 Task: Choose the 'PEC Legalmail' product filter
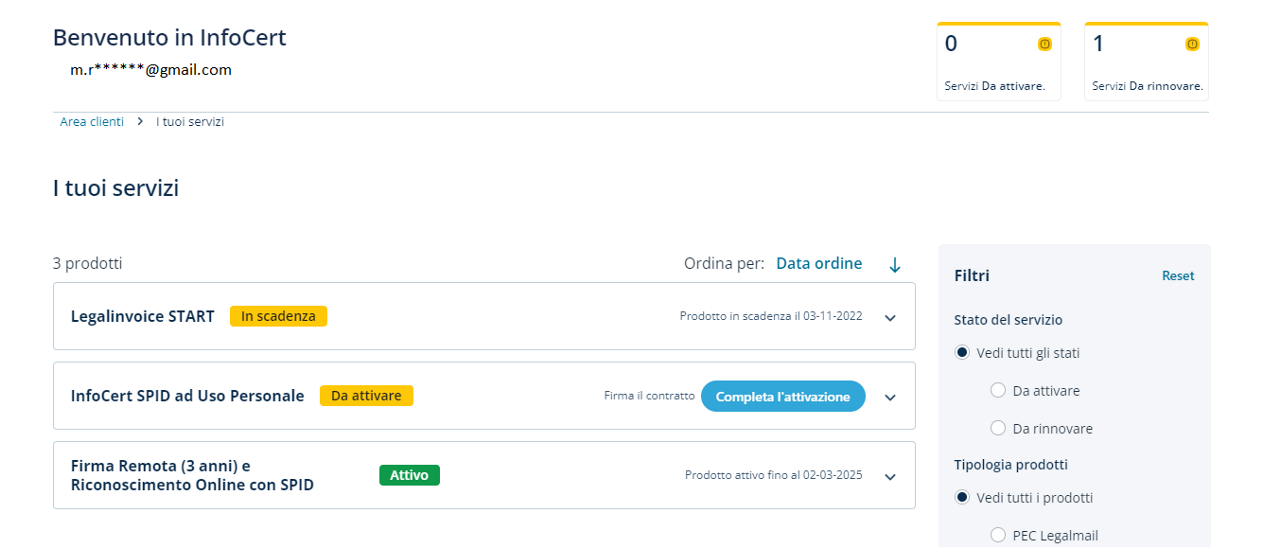[997, 535]
